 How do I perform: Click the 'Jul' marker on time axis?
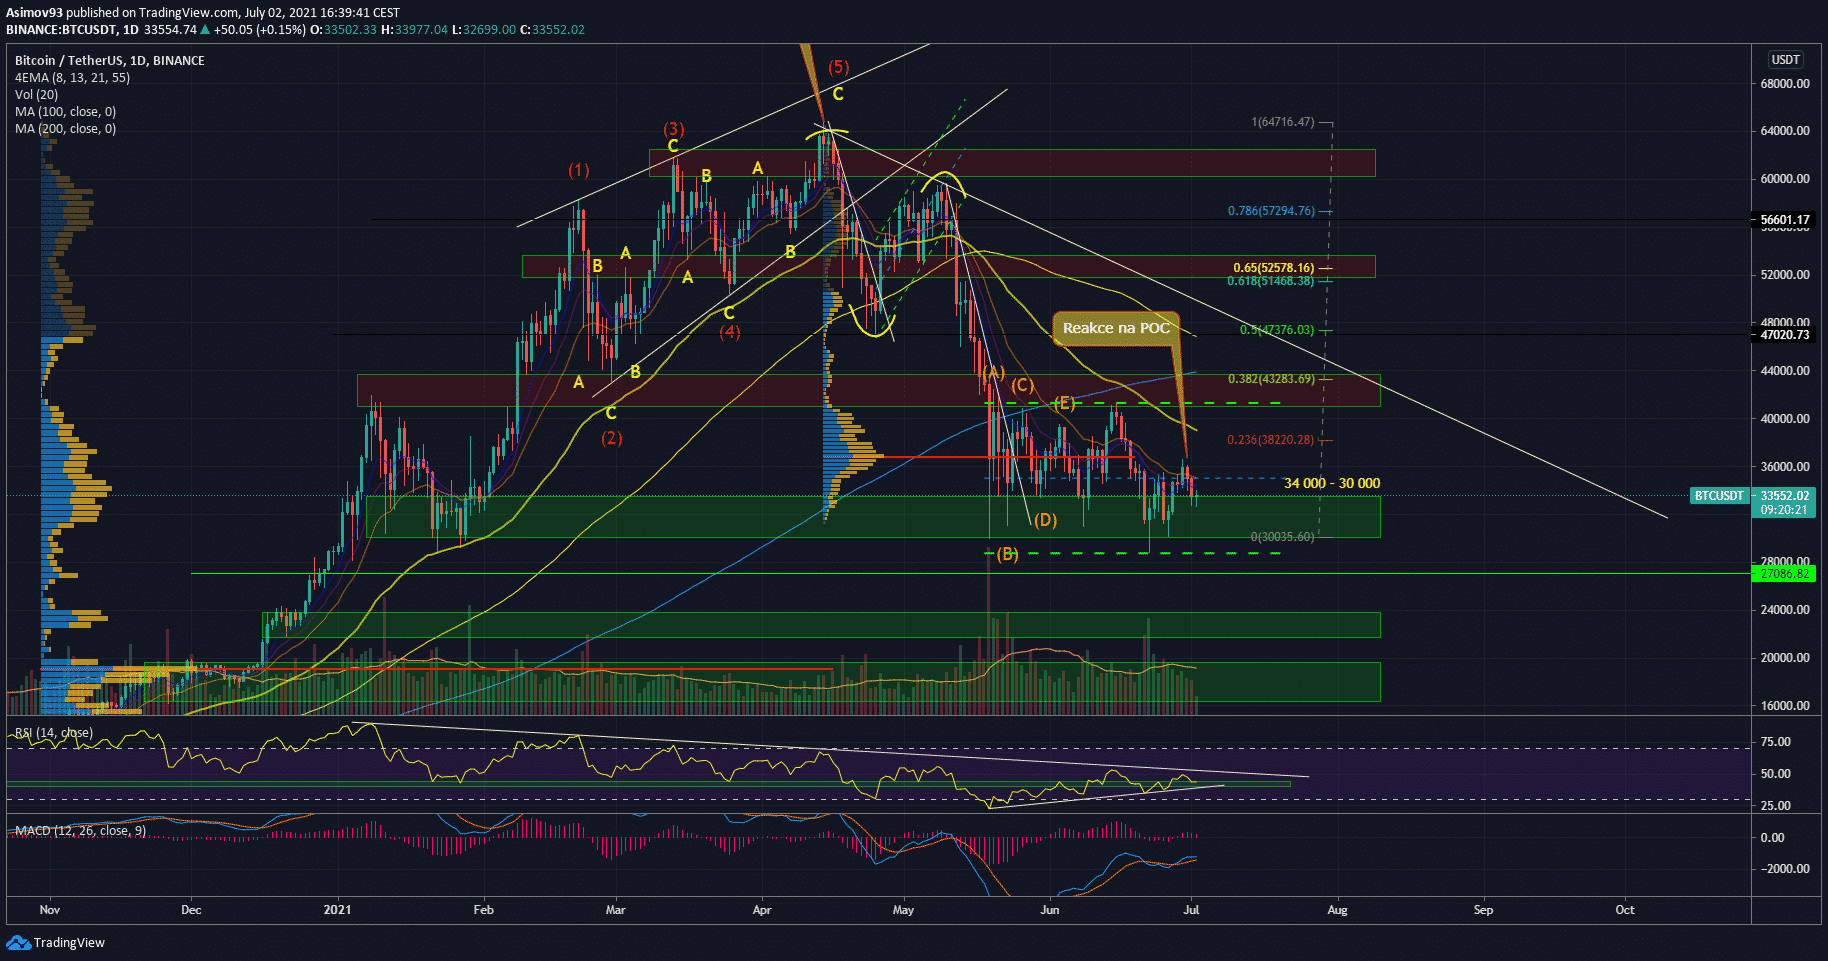point(1191,910)
